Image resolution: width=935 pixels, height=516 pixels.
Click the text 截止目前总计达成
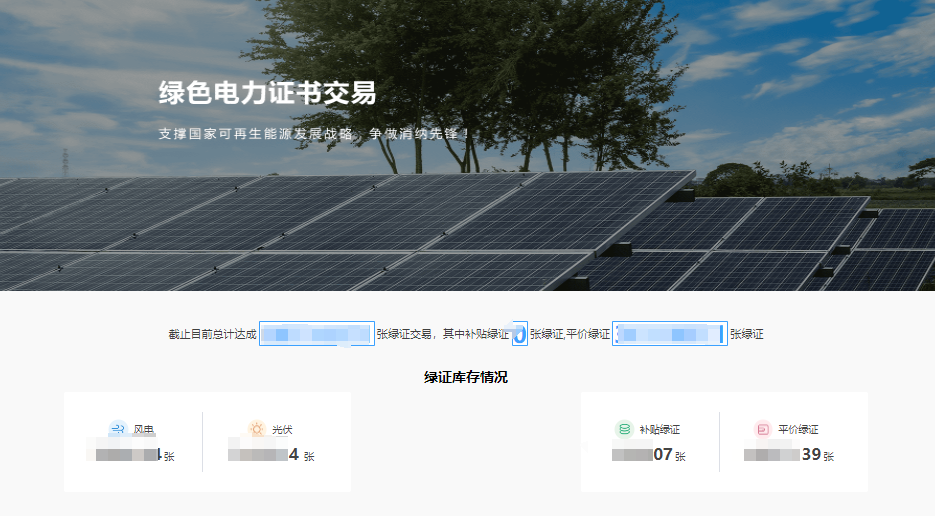point(212,334)
